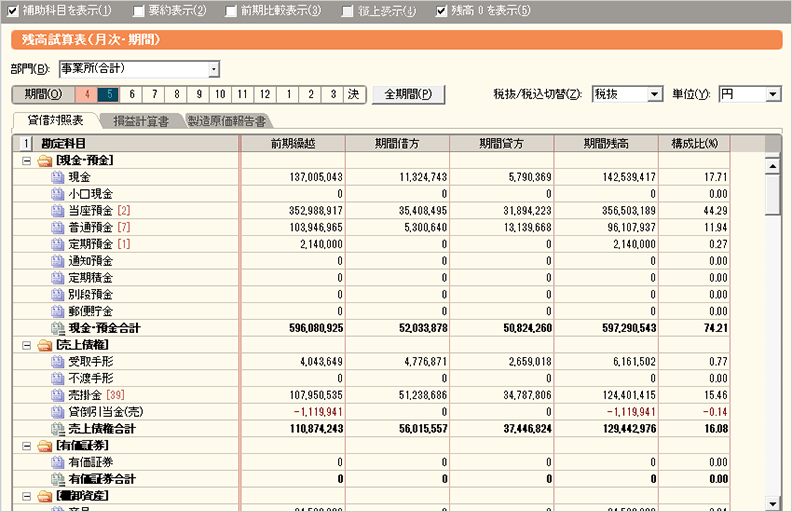Screen dimensions: 792x512
Task: Click the 有価証券 folder icon
Action: coord(44,445)
